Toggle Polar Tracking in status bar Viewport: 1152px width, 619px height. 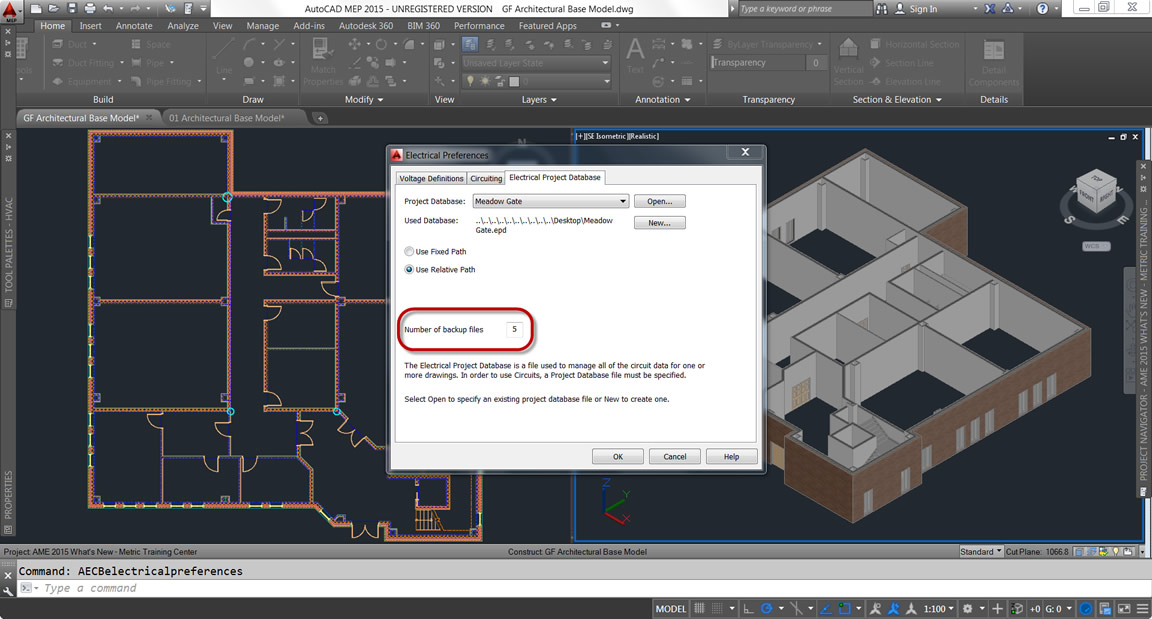767,609
